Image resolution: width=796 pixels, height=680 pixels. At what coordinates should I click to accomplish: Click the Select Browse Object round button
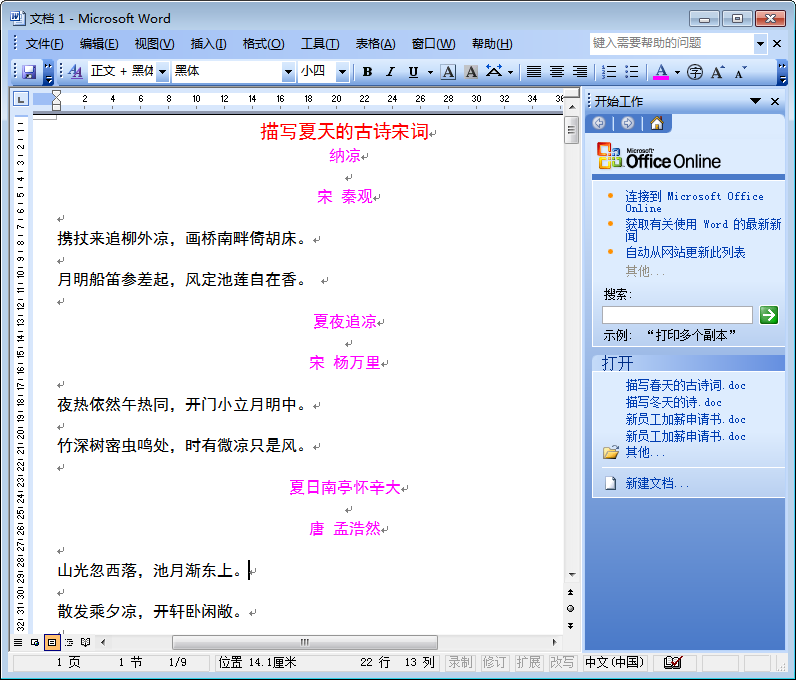coord(571,608)
